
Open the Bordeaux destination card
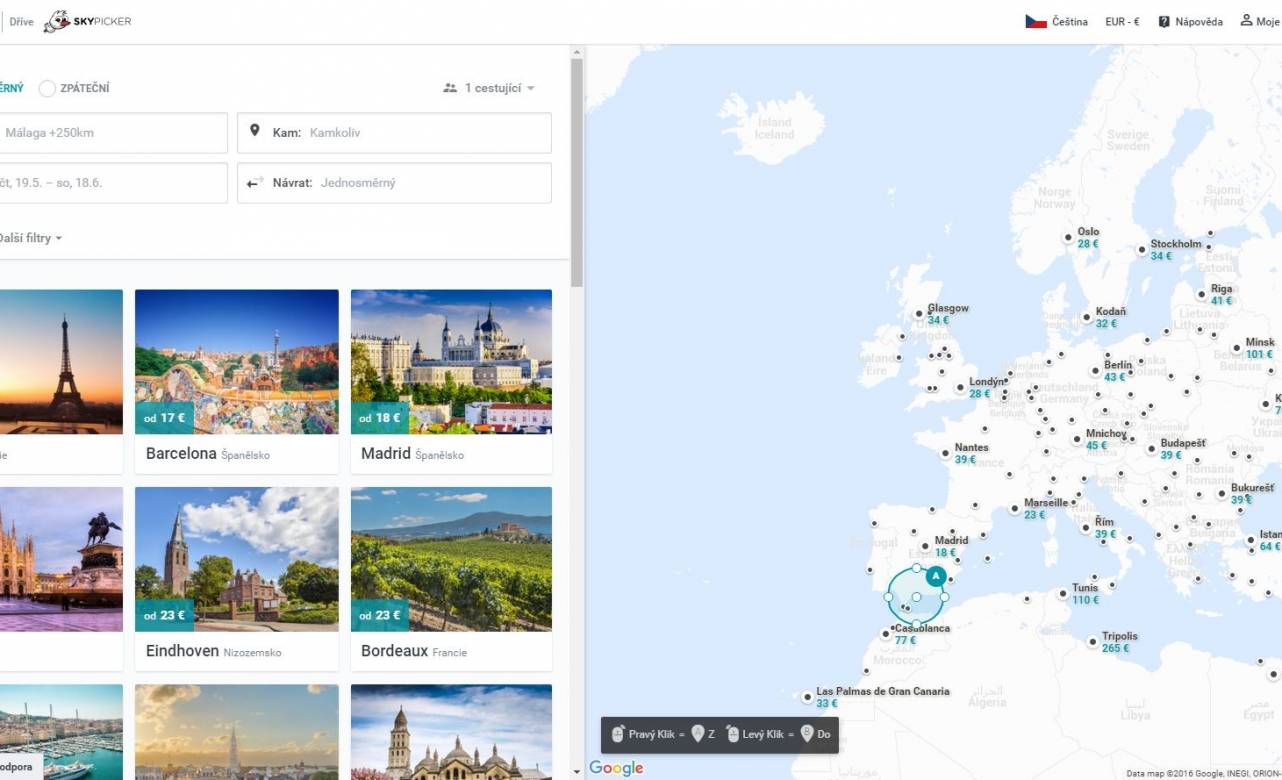coord(451,578)
